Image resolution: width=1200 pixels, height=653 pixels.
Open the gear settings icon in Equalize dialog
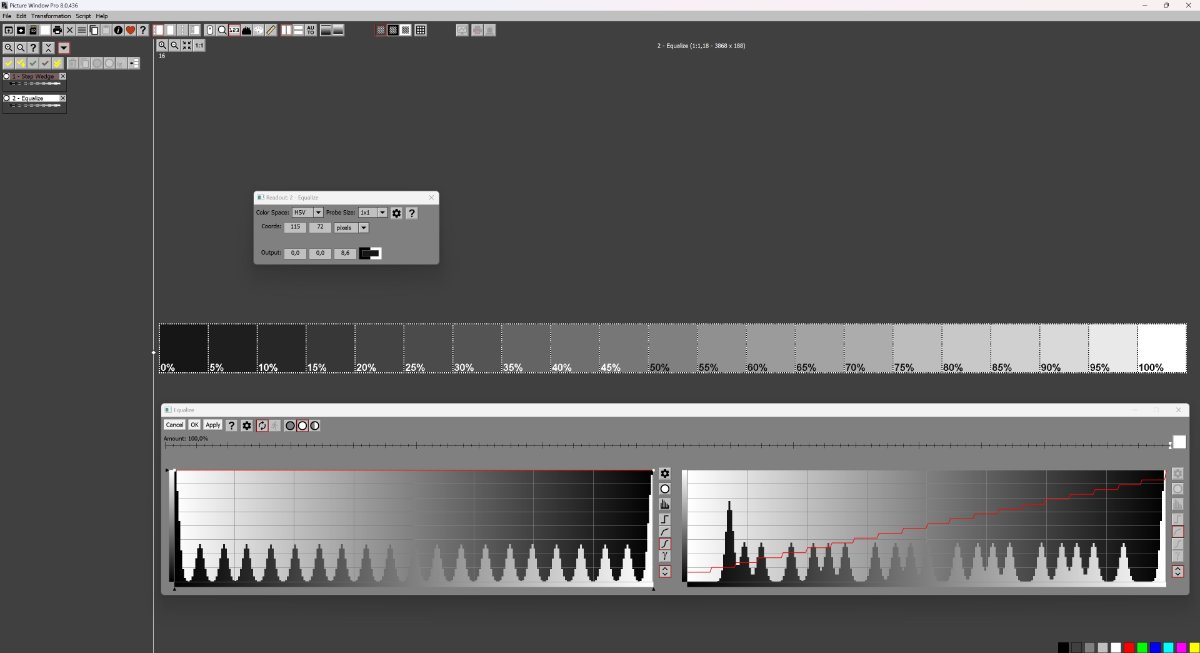pyautogui.click(x=247, y=425)
